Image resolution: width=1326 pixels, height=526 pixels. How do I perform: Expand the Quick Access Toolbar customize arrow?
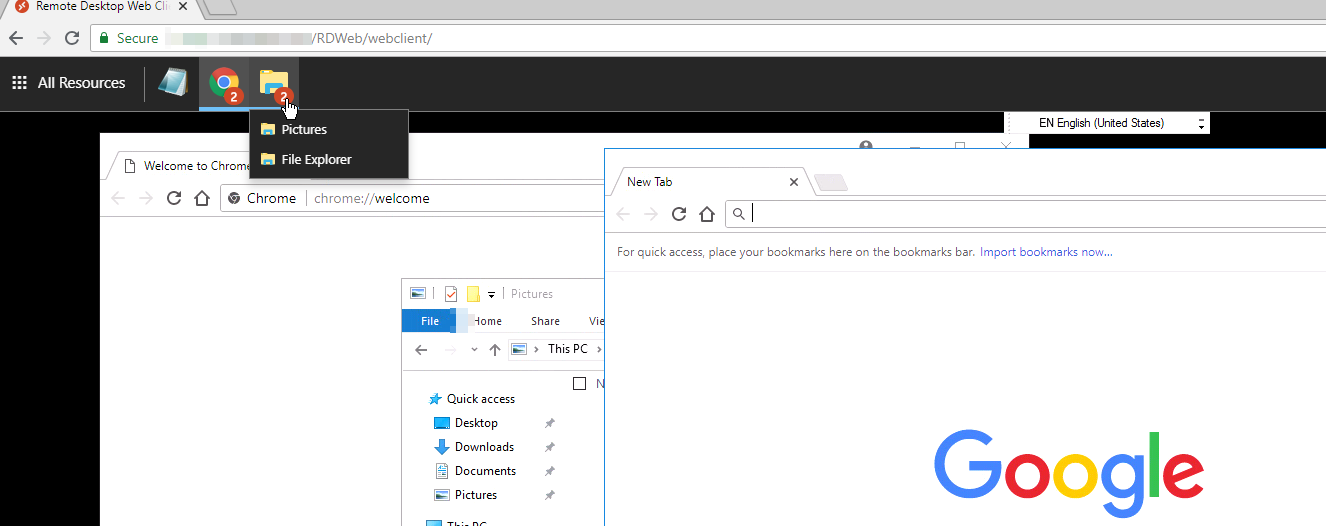pos(492,295)
